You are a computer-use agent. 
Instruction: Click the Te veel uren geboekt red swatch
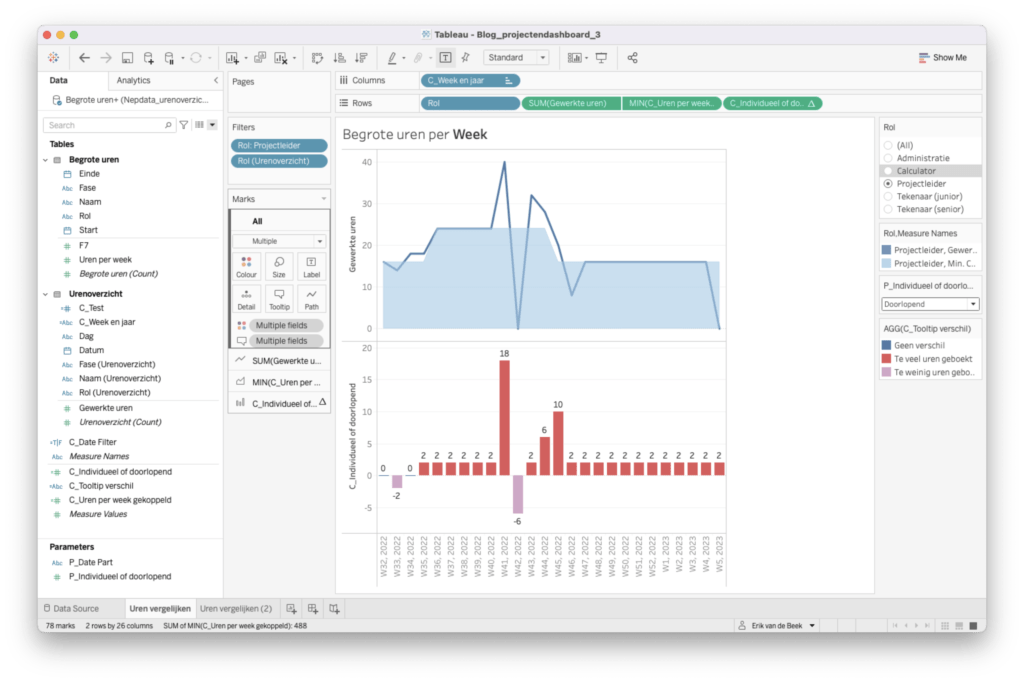(x=888, y=357)
